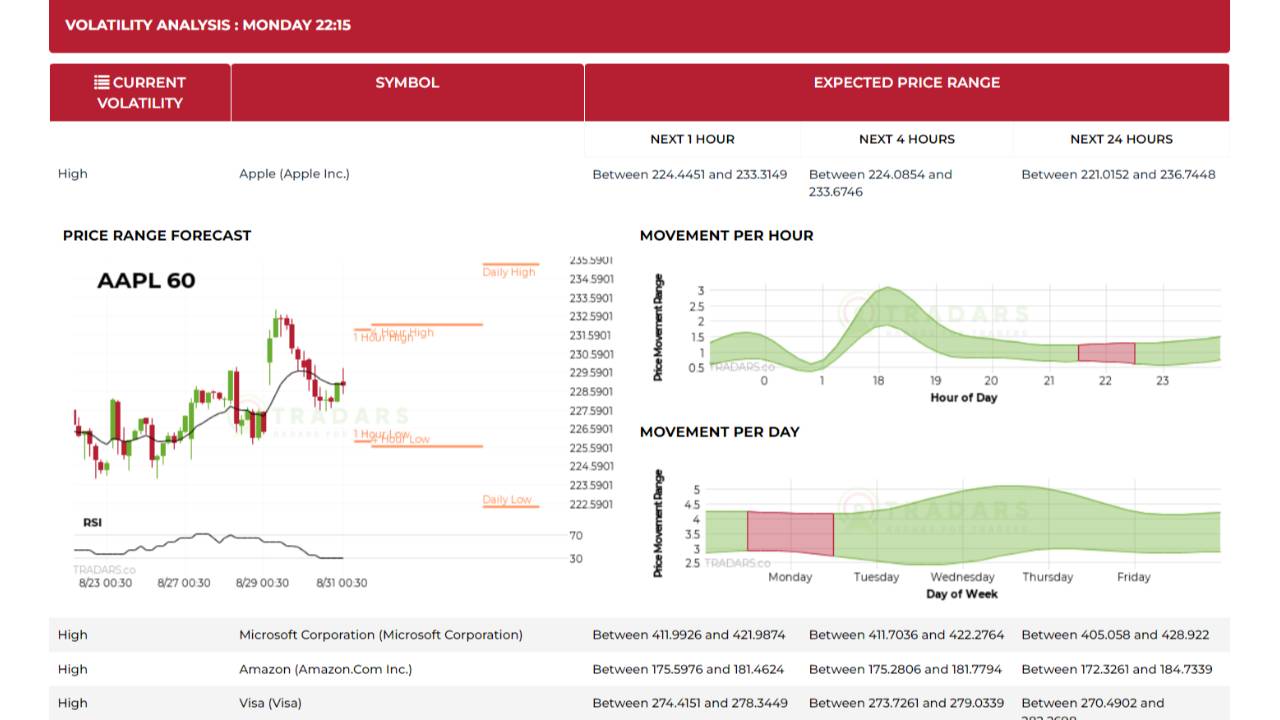Click the AAPL 60 chart title
Viewport: 1280px width, 720px height.
(x=146, y=281)
